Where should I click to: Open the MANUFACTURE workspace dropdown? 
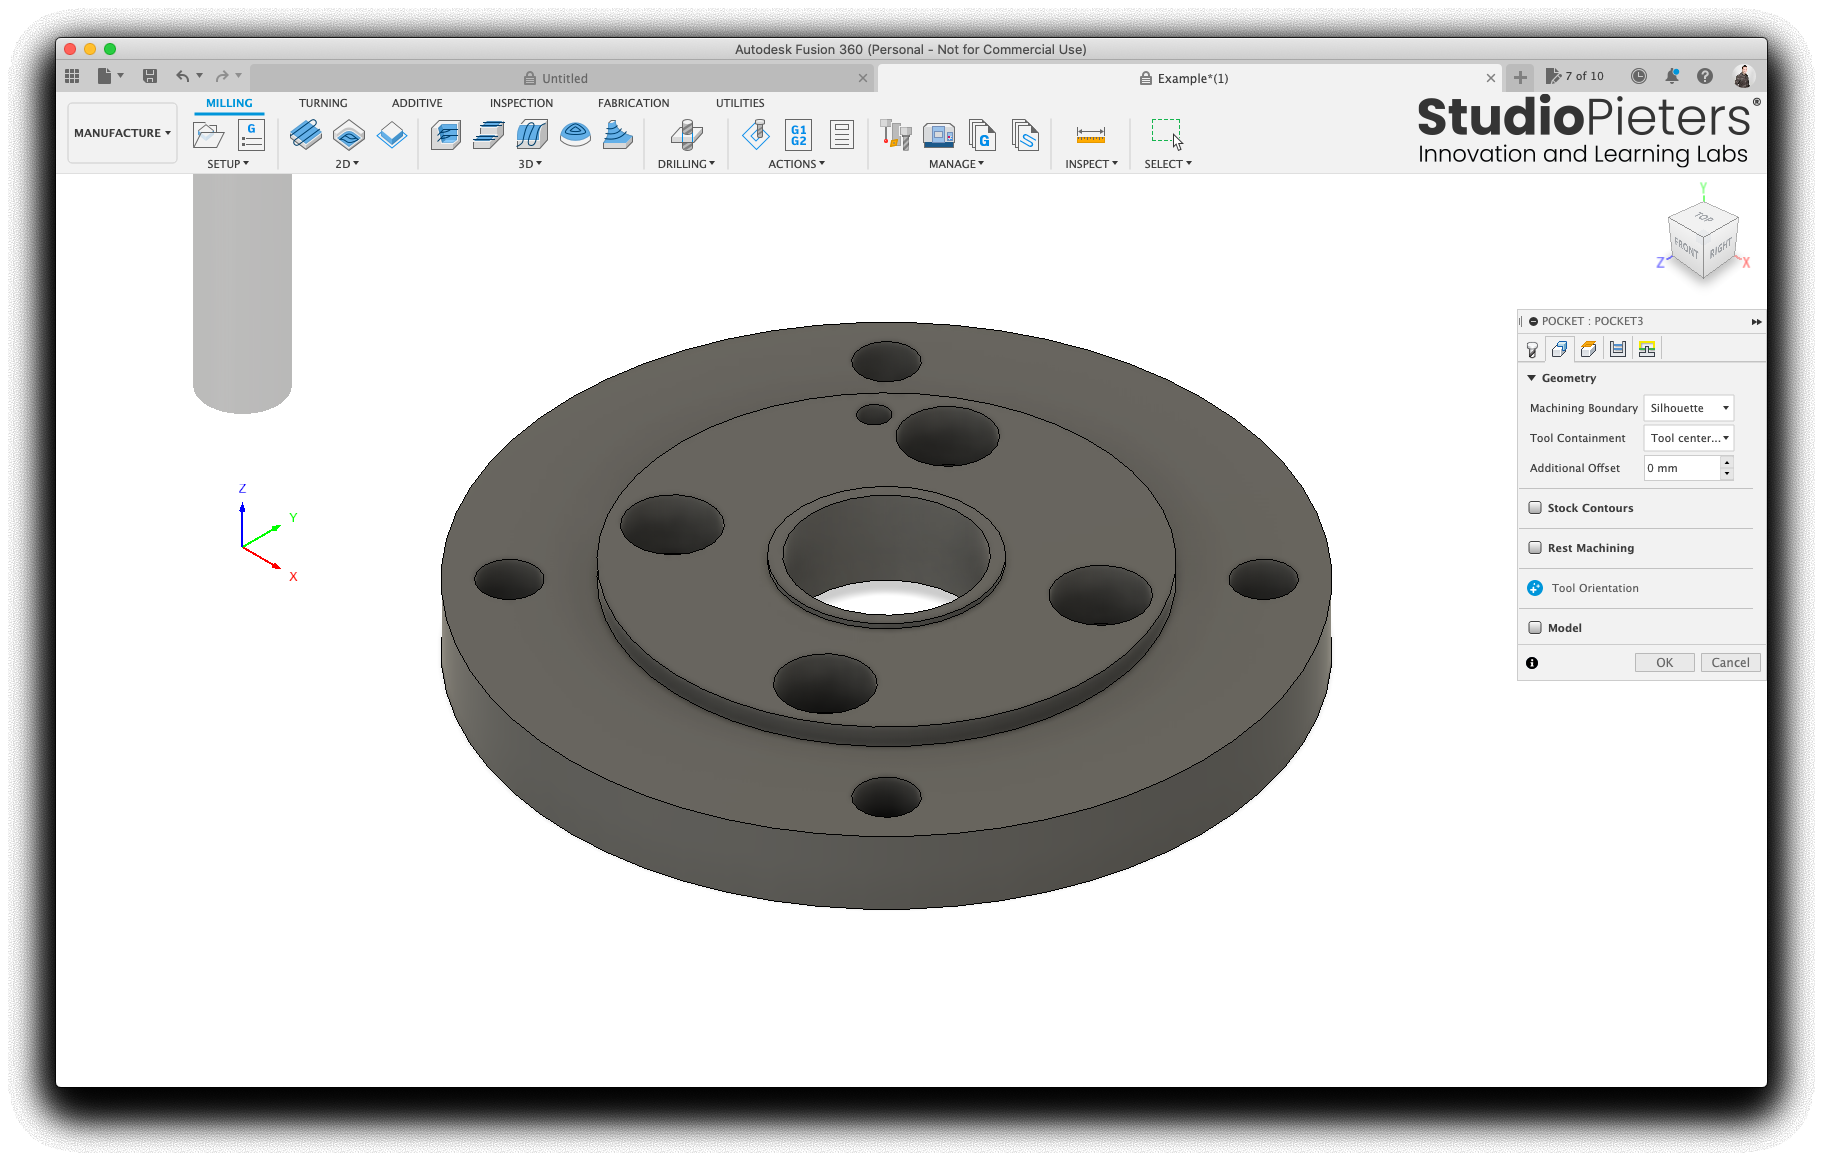(x=122, y=133)
